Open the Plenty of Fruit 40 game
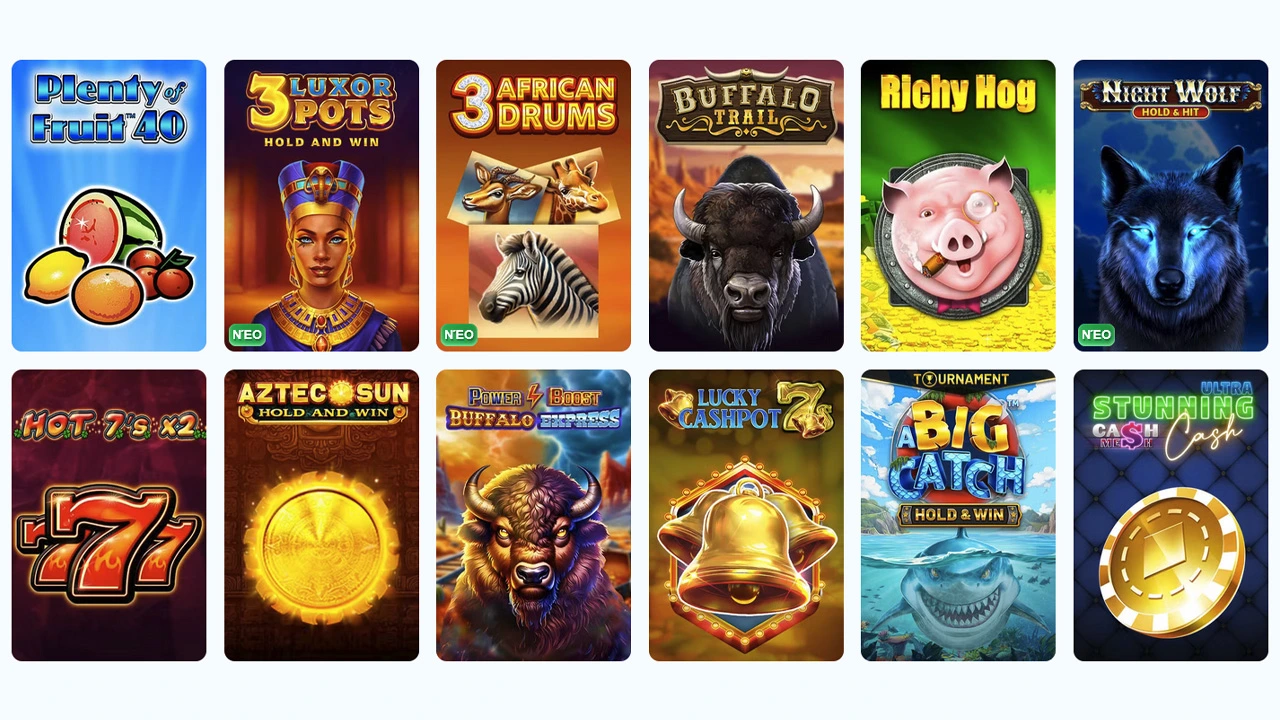1280x720 pixels. 109,205
